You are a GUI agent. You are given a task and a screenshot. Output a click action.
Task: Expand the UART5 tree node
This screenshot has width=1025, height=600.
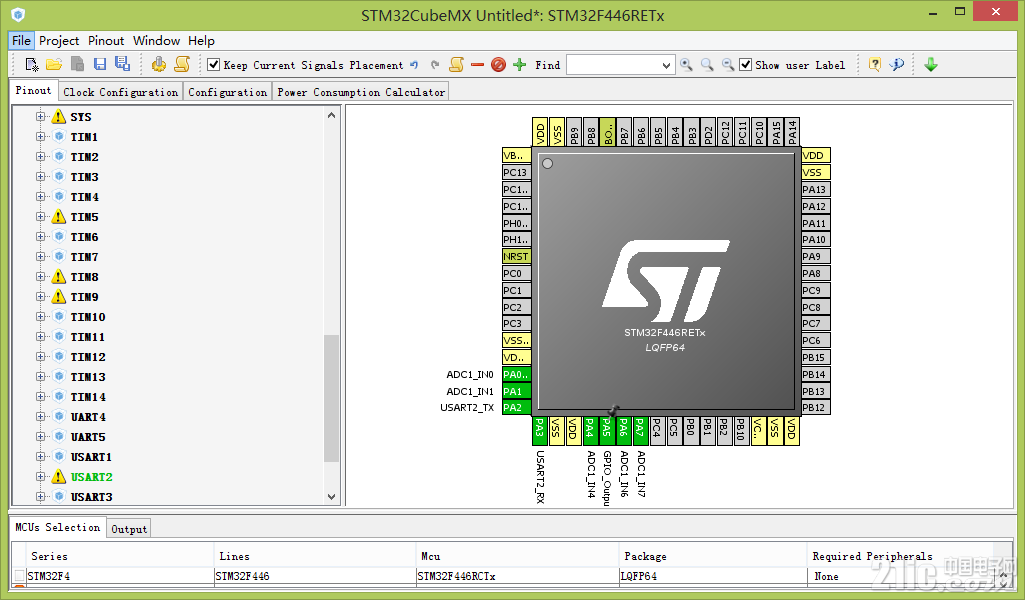click(x=41, y=437)
